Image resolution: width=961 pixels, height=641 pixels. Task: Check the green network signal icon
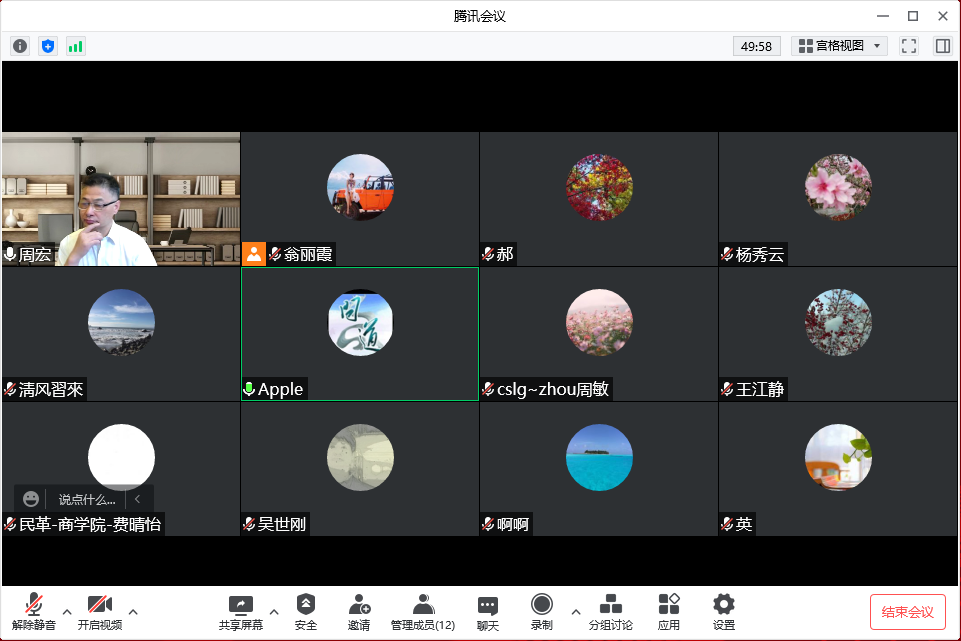(x=75, y=46)
